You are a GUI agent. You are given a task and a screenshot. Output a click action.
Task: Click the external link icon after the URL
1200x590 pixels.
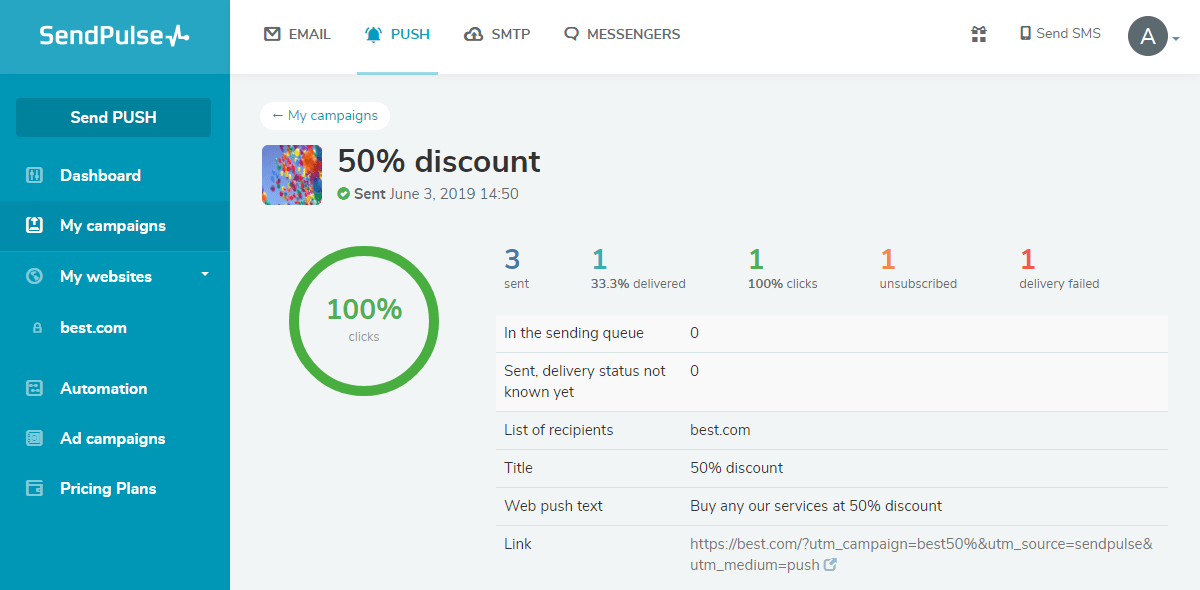click(830, 565)
